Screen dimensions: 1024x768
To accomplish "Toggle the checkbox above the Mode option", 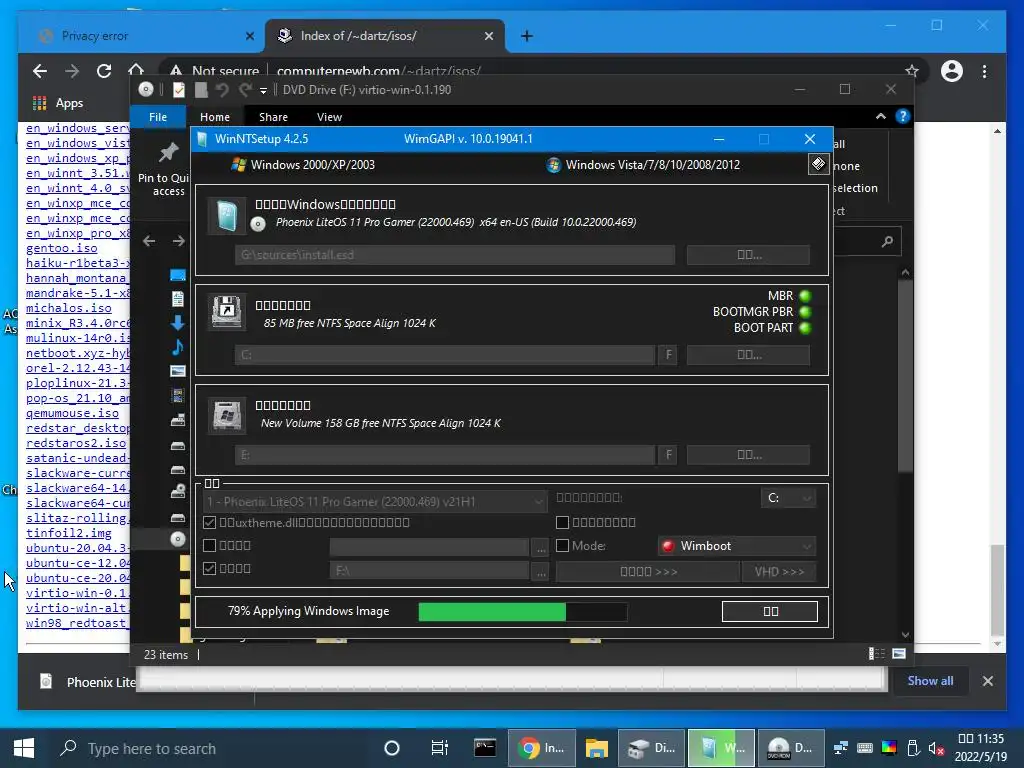I will [x=562, y=522].
